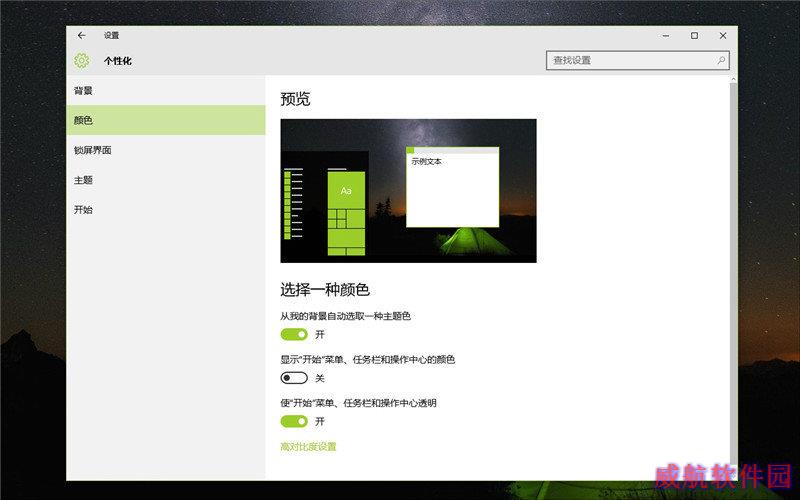Click the 从我的背景自动选取一种主题色 label

[345, 316]
